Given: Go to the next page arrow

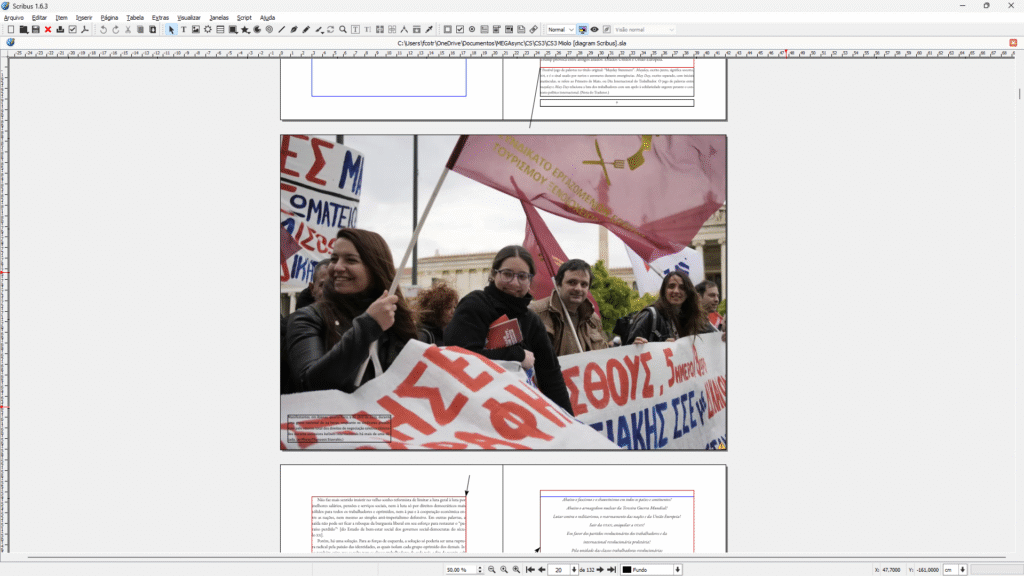Looking at the screenshot, I should 599,569.
